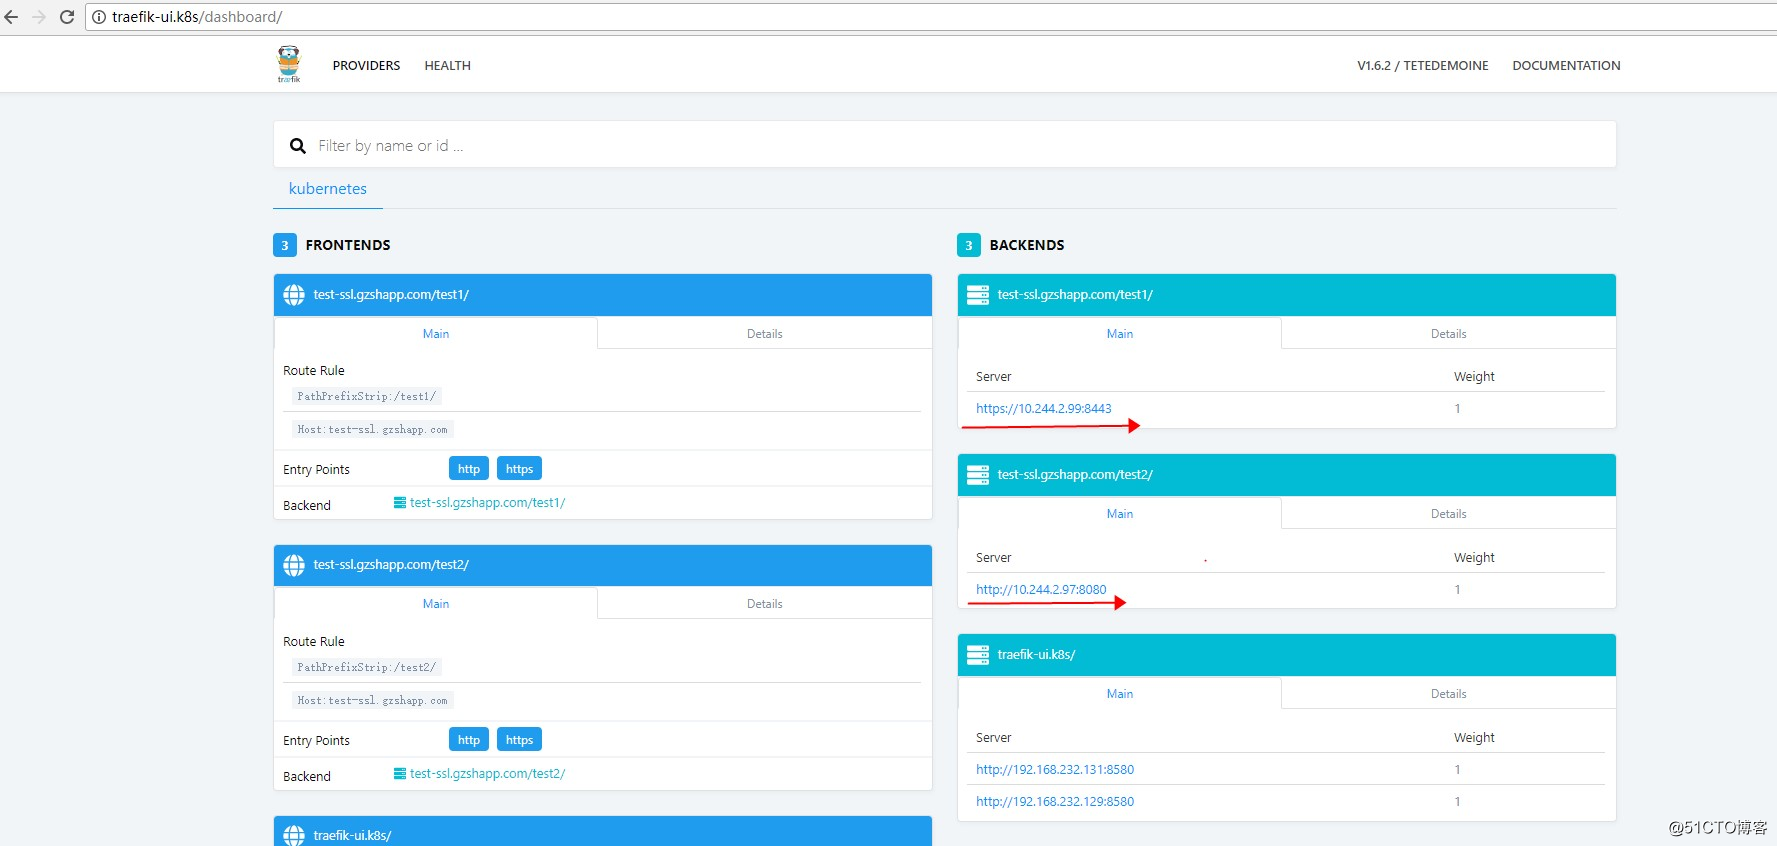Click http entry point of test2 frontend
1777x846 pixels.
tap(469, 740)
